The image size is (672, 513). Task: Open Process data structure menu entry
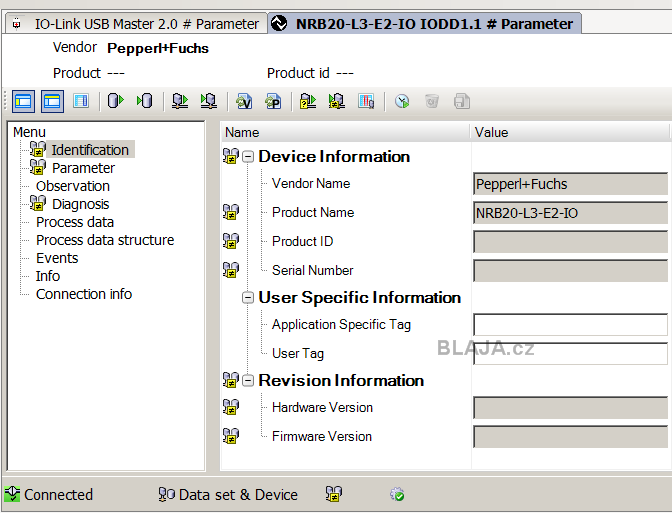(105, 240)
